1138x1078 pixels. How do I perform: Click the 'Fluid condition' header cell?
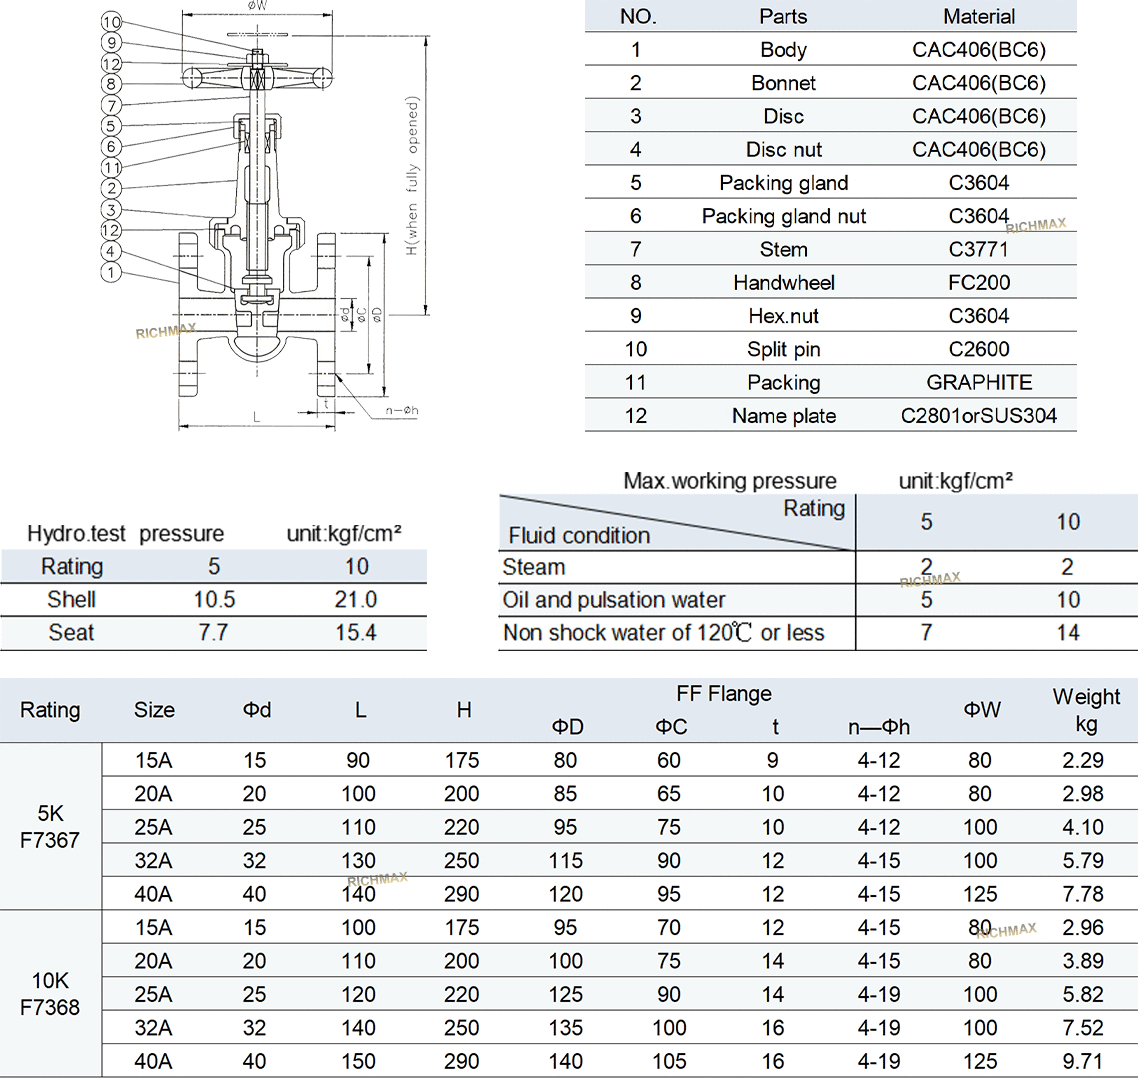tap(579, 536)
